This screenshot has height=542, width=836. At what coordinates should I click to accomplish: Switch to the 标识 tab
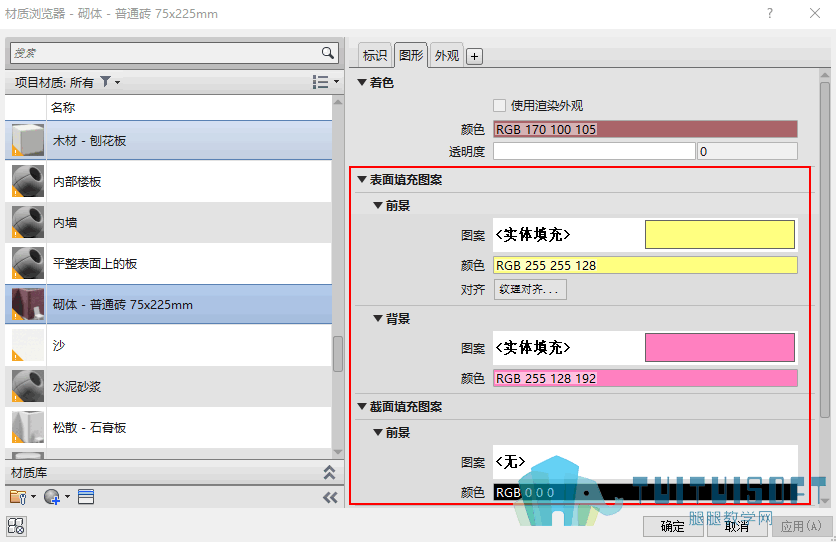374,55
